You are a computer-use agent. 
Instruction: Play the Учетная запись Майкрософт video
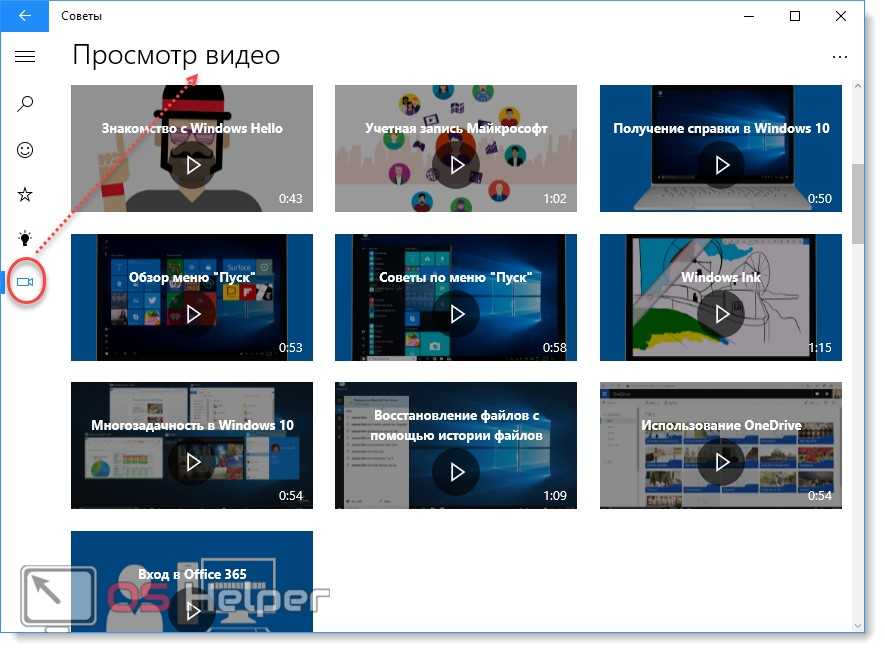[456, 165]
